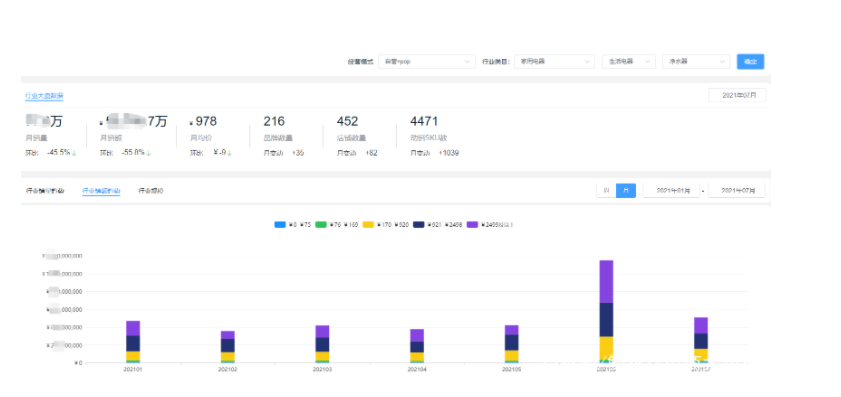The image size is (841, 397).
Task: Pick the 2021年07月 end date field
Action: [x=736, y=190]
